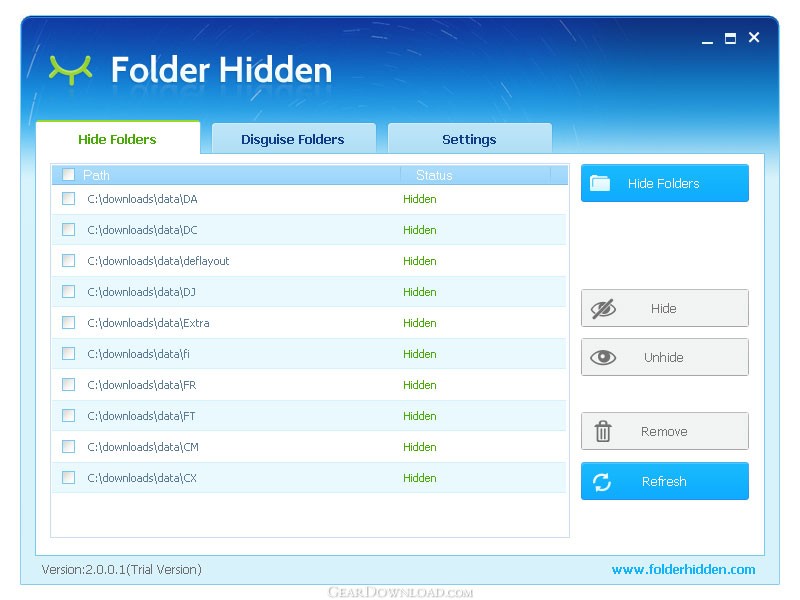This screenshot has width=800, height=600.
Task: Minimize the Folder Hidden window
Action: pos(707,42)
